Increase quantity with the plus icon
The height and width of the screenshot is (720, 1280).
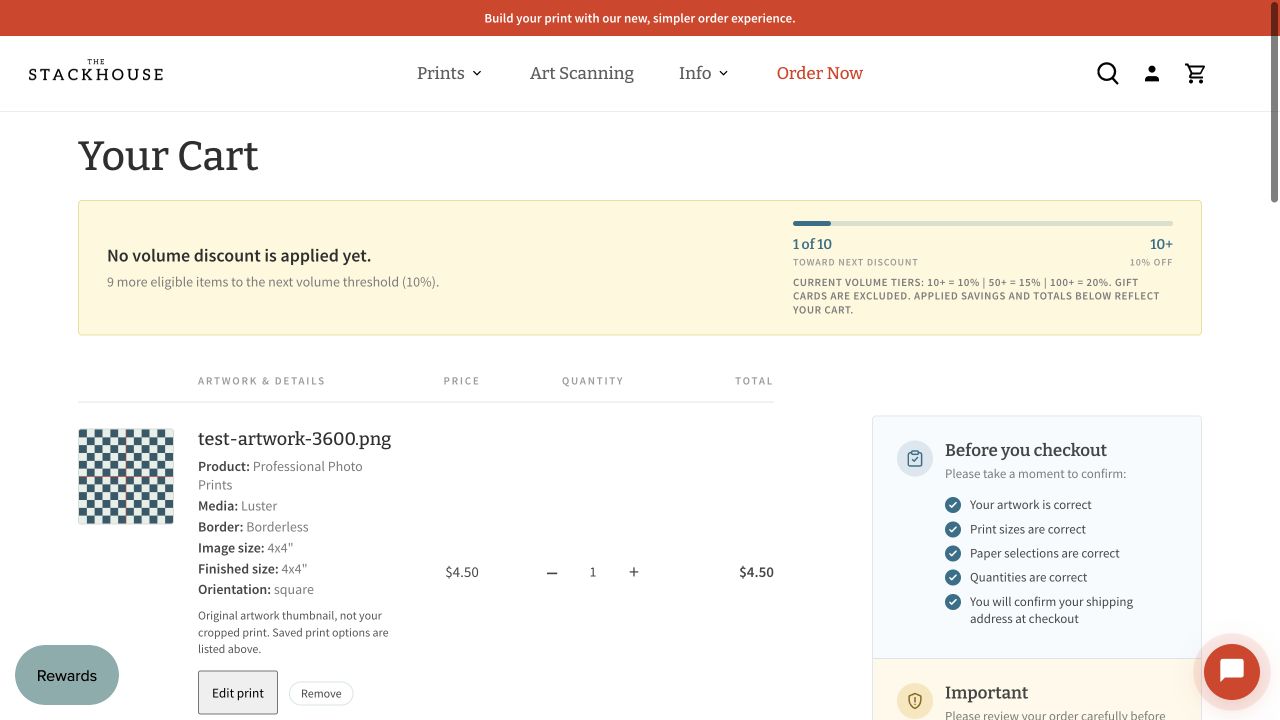(x=634, y=572)
